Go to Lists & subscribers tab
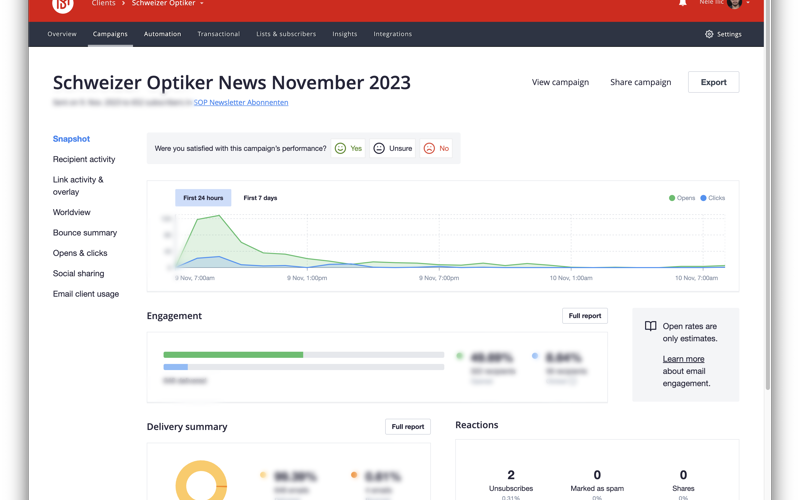Screen dimensions: 800x500 coord(286,34)
